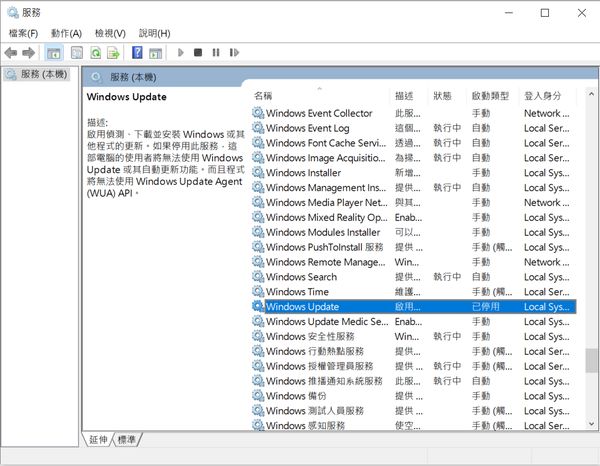Click the 執行中 status of Windows Search

point(447,277)
